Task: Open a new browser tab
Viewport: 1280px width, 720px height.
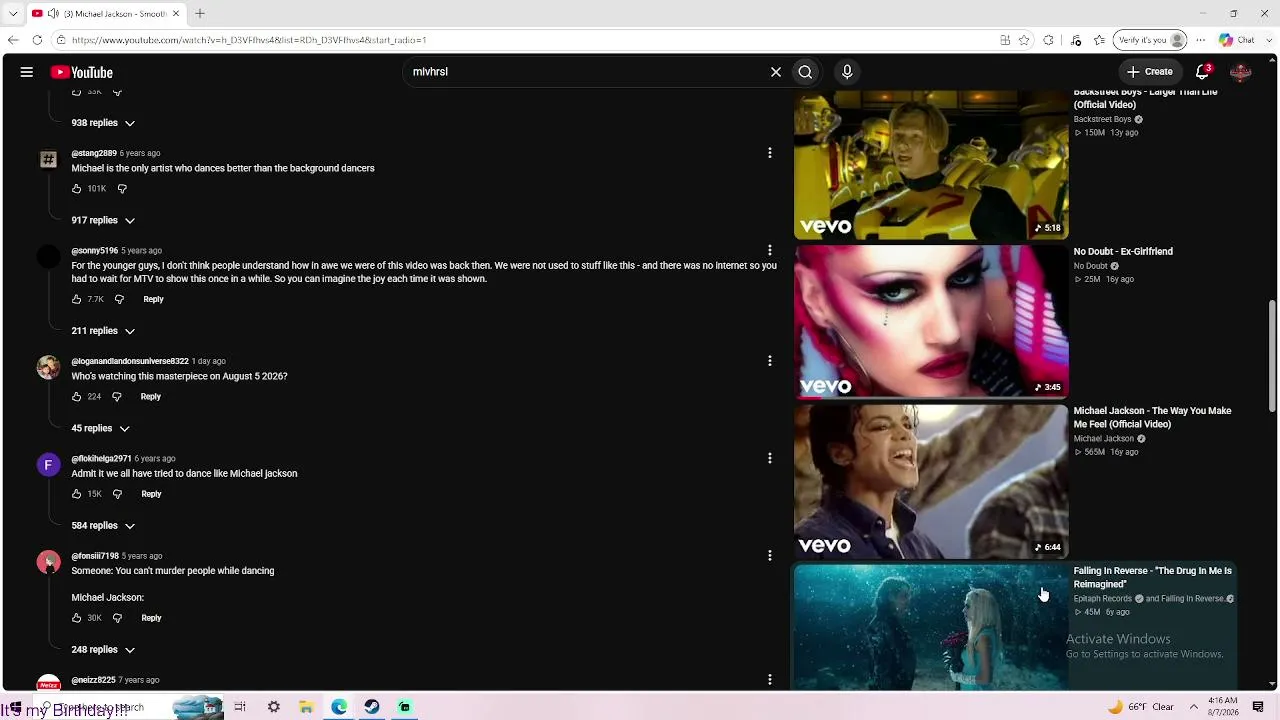Action: (200, 14)
